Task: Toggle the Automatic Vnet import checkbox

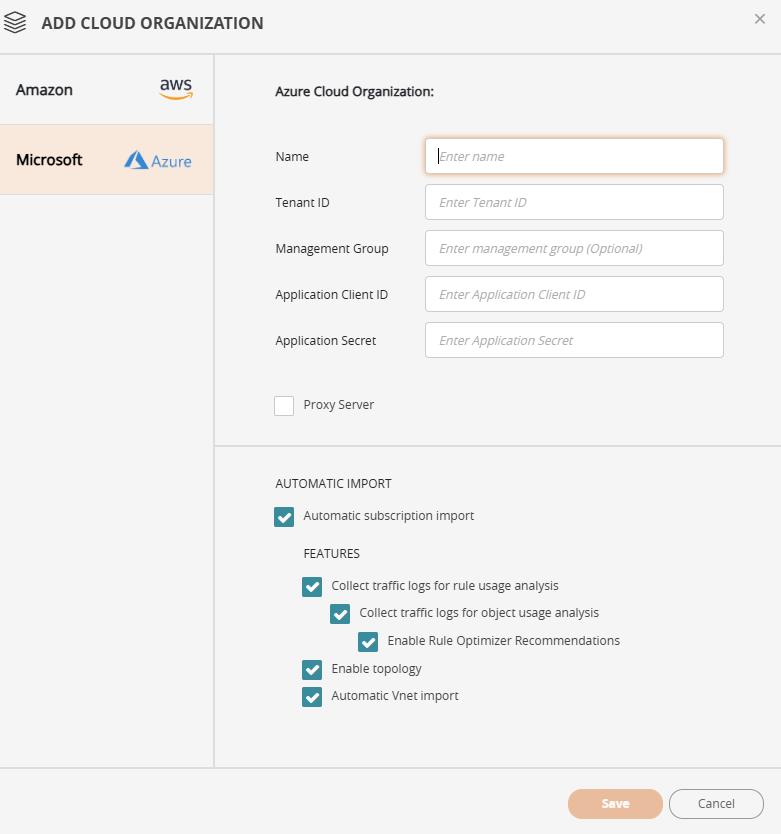Action: click(x=312, y=697)
